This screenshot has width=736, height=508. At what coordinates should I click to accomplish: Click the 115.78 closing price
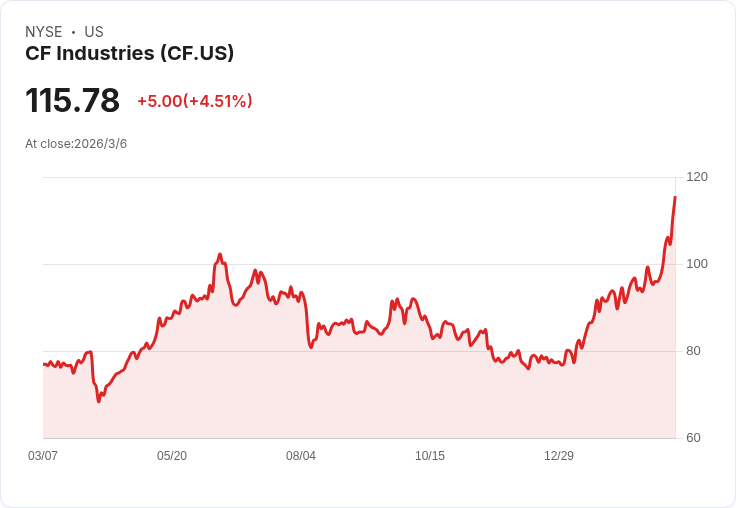pos(72,101)
